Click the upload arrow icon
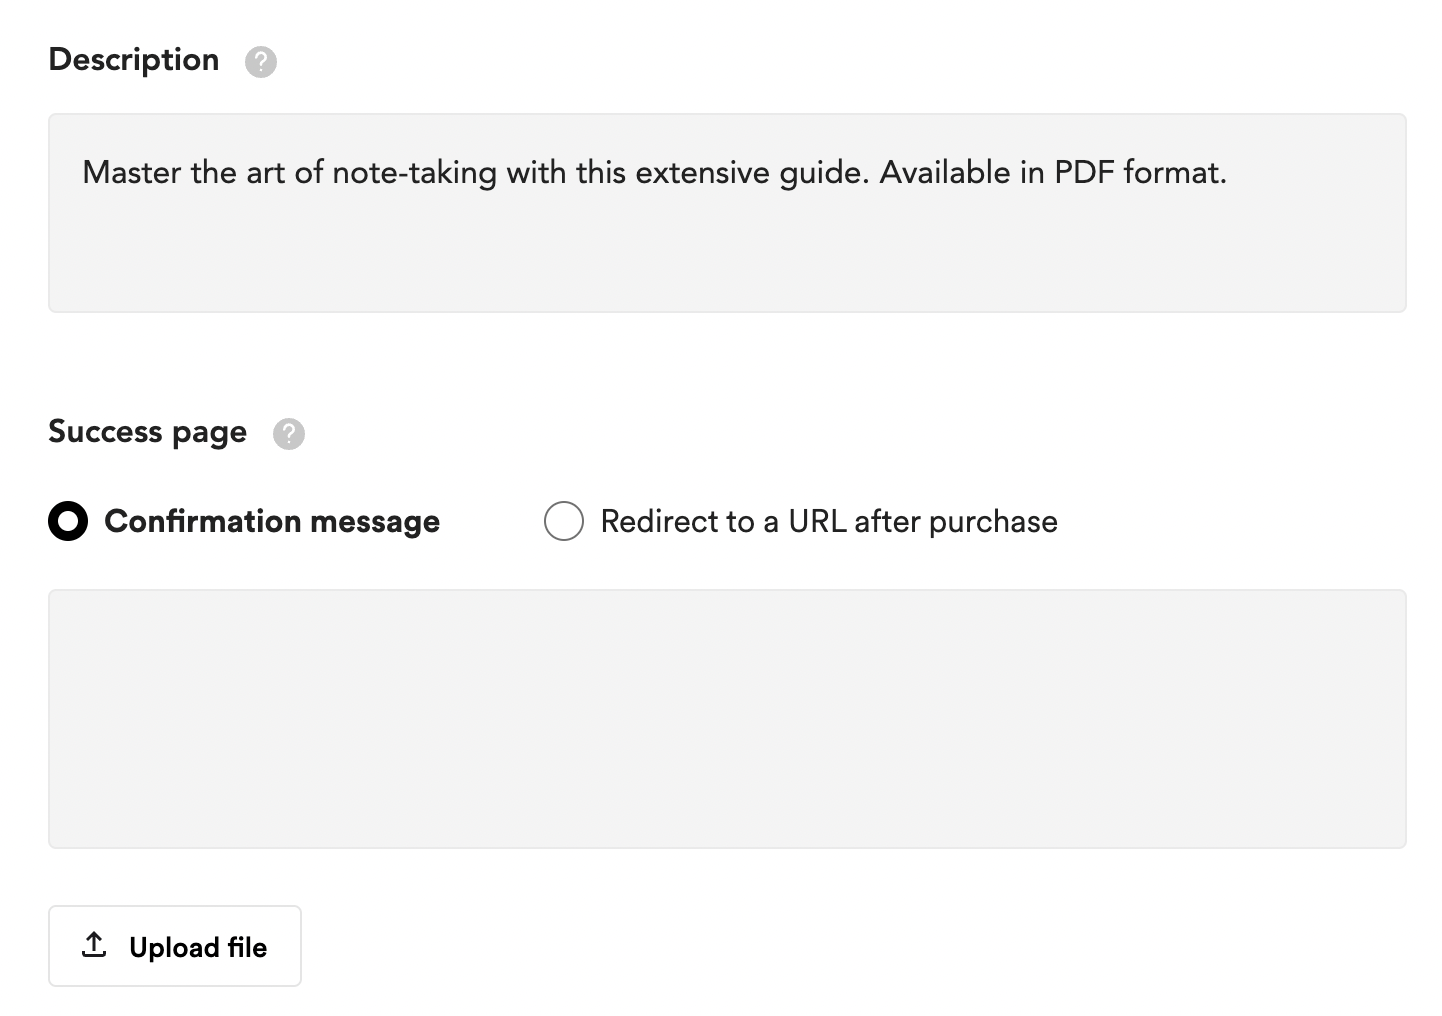 (x=94, y=945)
